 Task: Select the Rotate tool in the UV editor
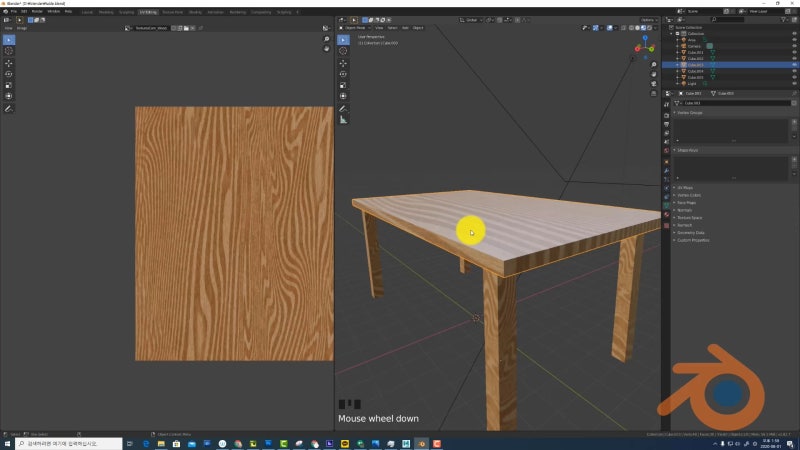9,74
